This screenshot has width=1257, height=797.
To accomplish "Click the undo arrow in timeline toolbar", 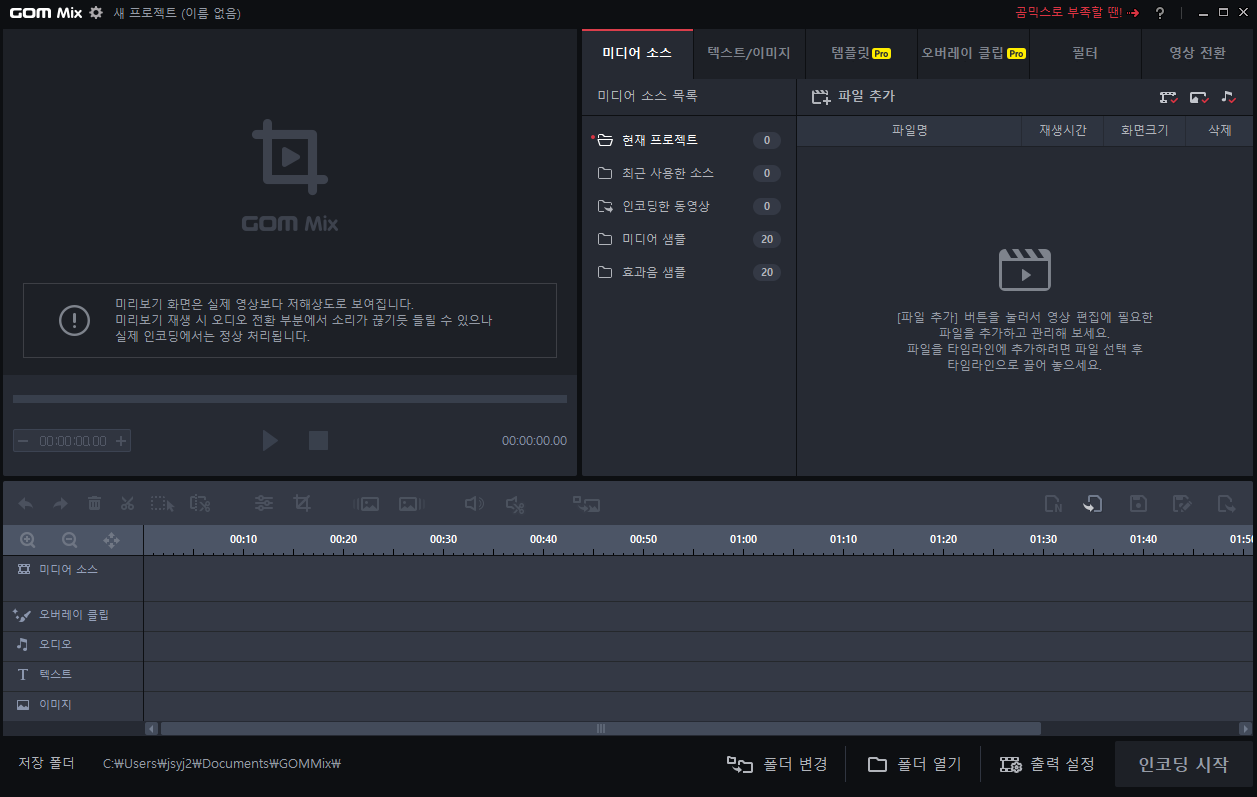I will tap(26, 505).
